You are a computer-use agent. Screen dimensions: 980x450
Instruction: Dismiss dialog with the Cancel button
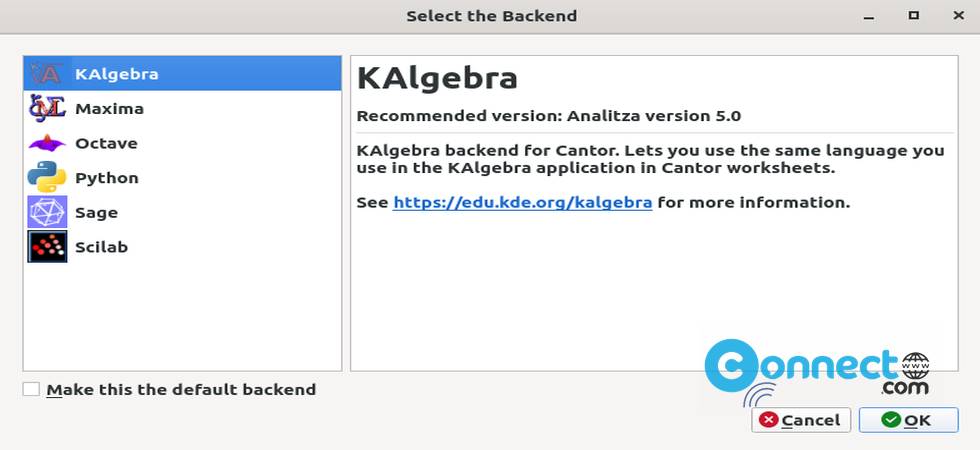[x=801, y=420]
